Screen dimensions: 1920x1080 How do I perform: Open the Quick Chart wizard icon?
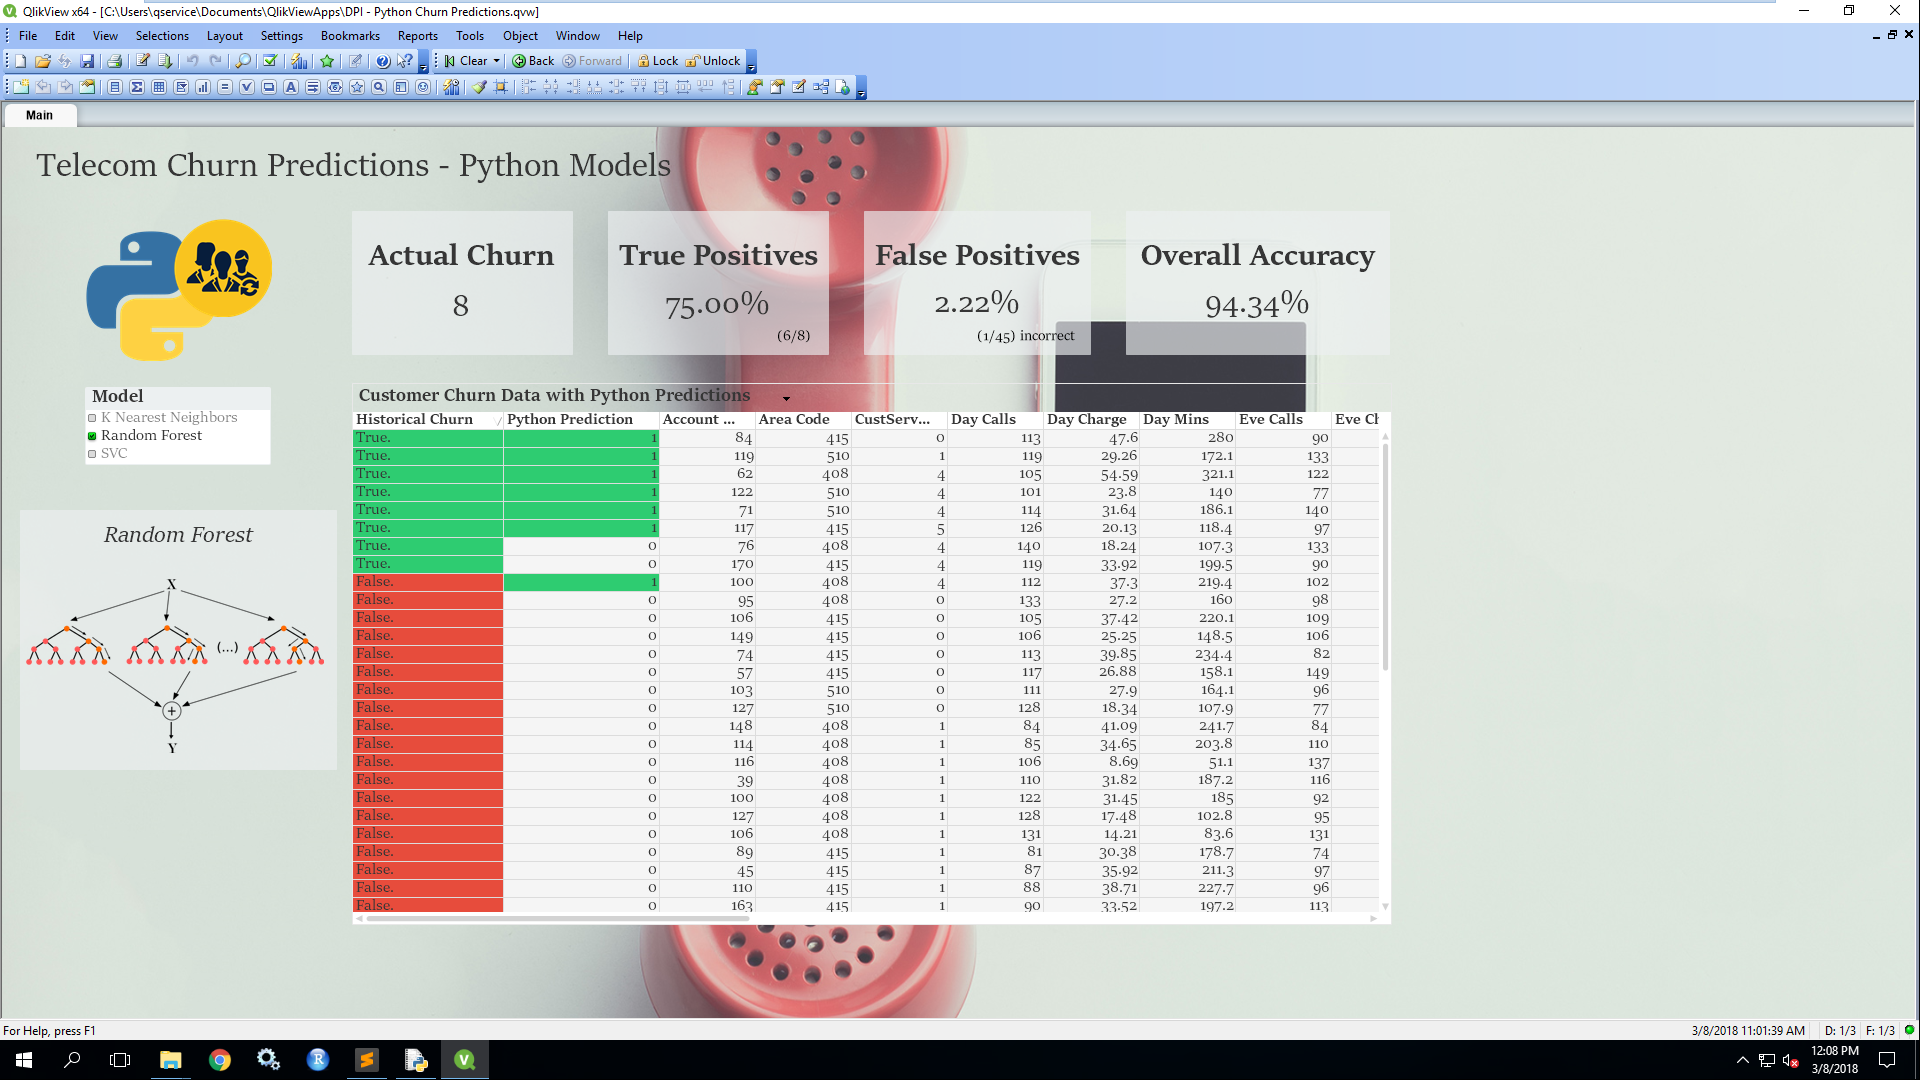(299, 61)
